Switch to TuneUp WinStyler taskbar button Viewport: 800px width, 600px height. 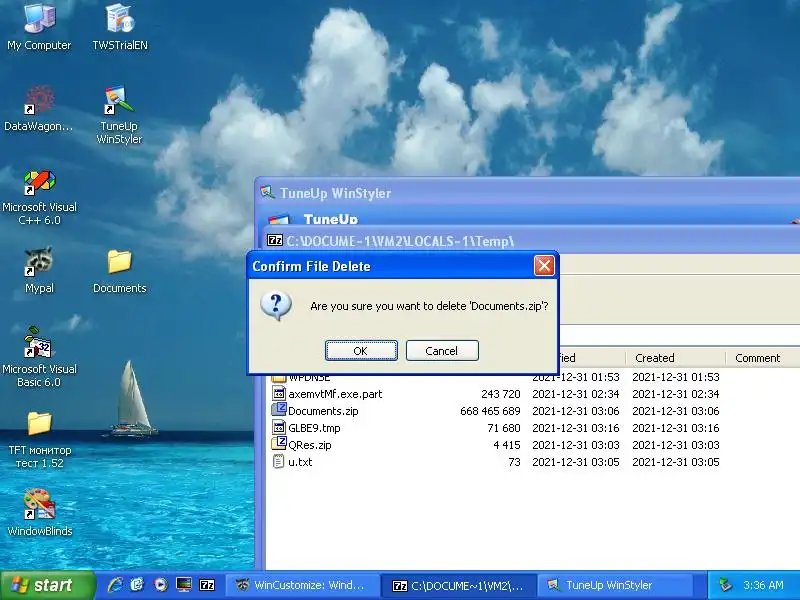[616, 585]
